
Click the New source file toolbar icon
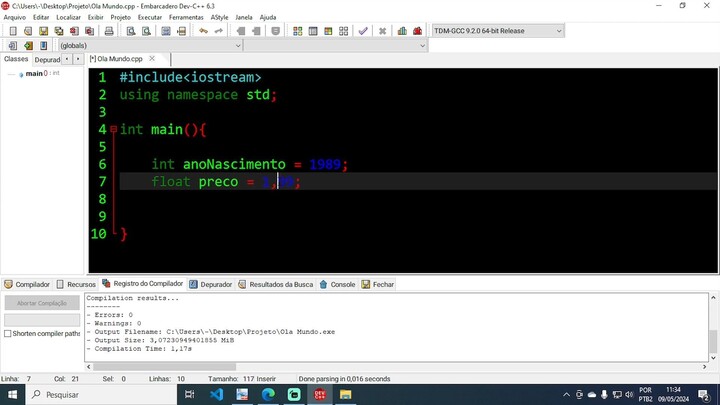[13, 31]
